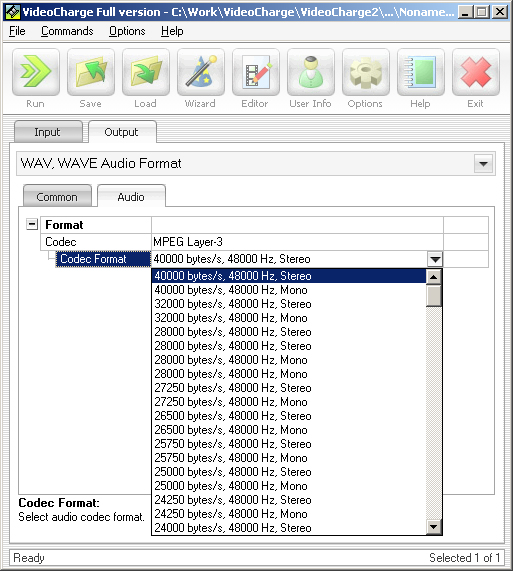
Task: Choose 24000 bytes/s, 48000 Hz, Stereo
Action: 289,528
